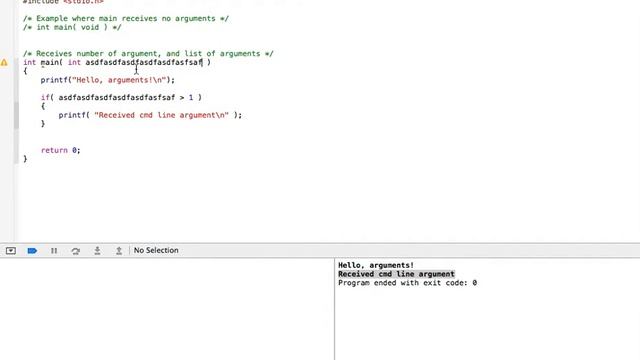Screen dimensions: 640x360
Task: Click the 'return' keyword
Action: click(54, 150)
